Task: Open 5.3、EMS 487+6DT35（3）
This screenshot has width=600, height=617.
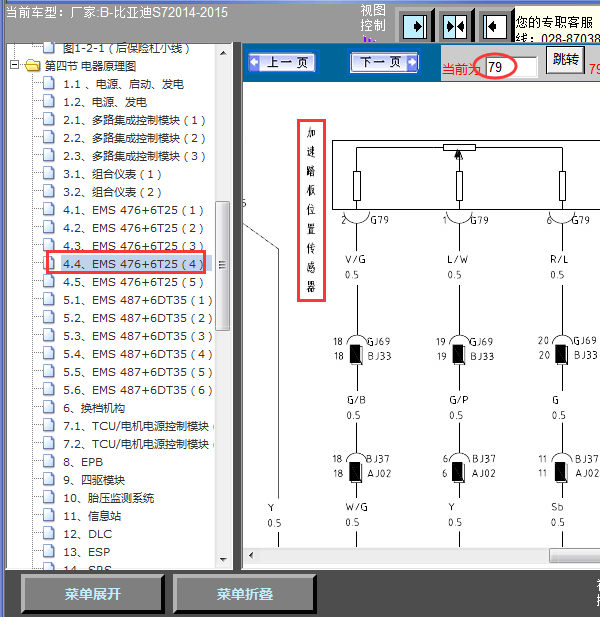Action: (x=138, y=336)
